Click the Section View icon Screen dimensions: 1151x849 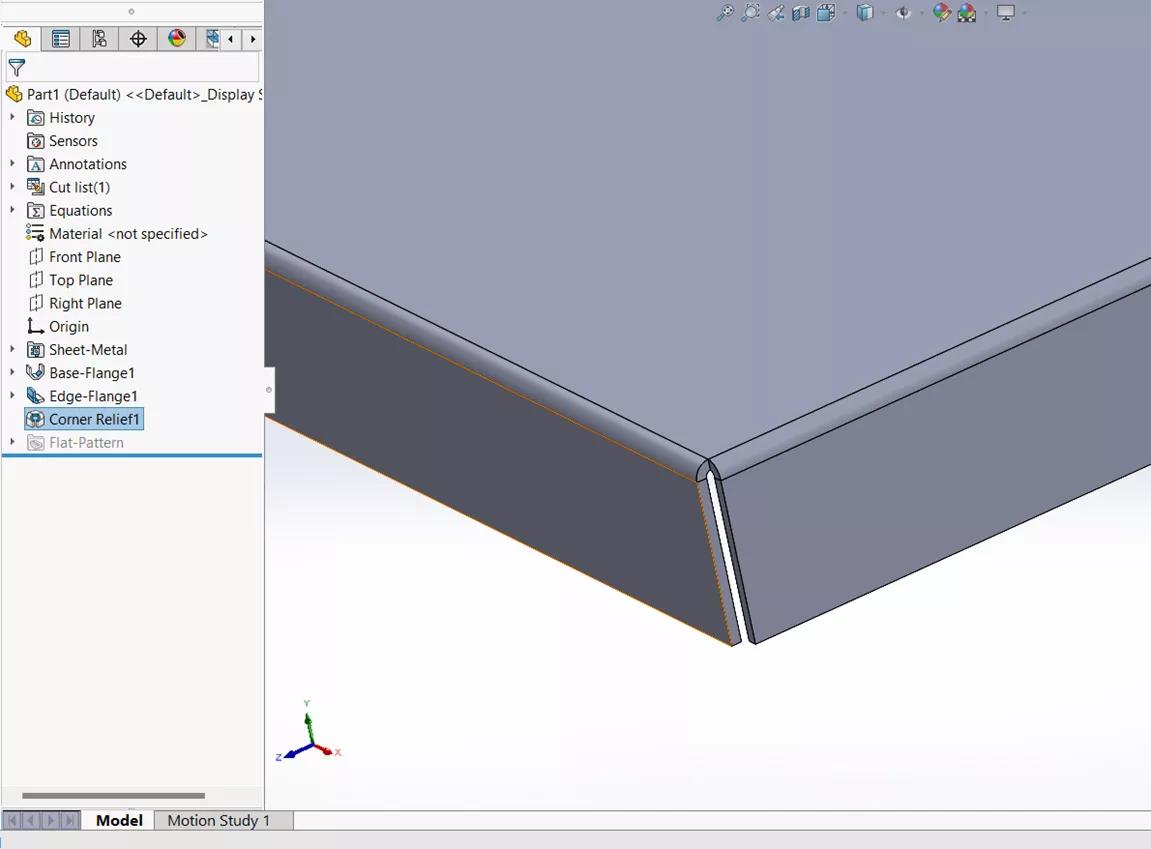801,12
